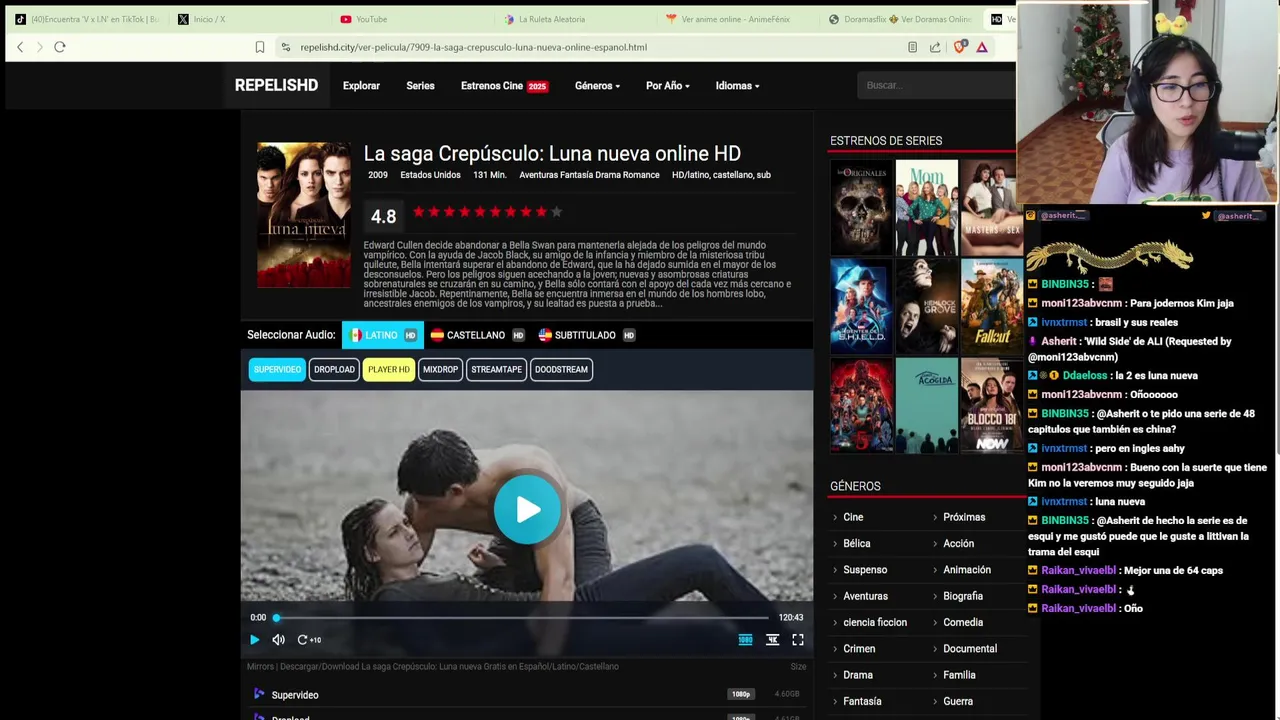Open the Fallout series poster

(991, 306)
